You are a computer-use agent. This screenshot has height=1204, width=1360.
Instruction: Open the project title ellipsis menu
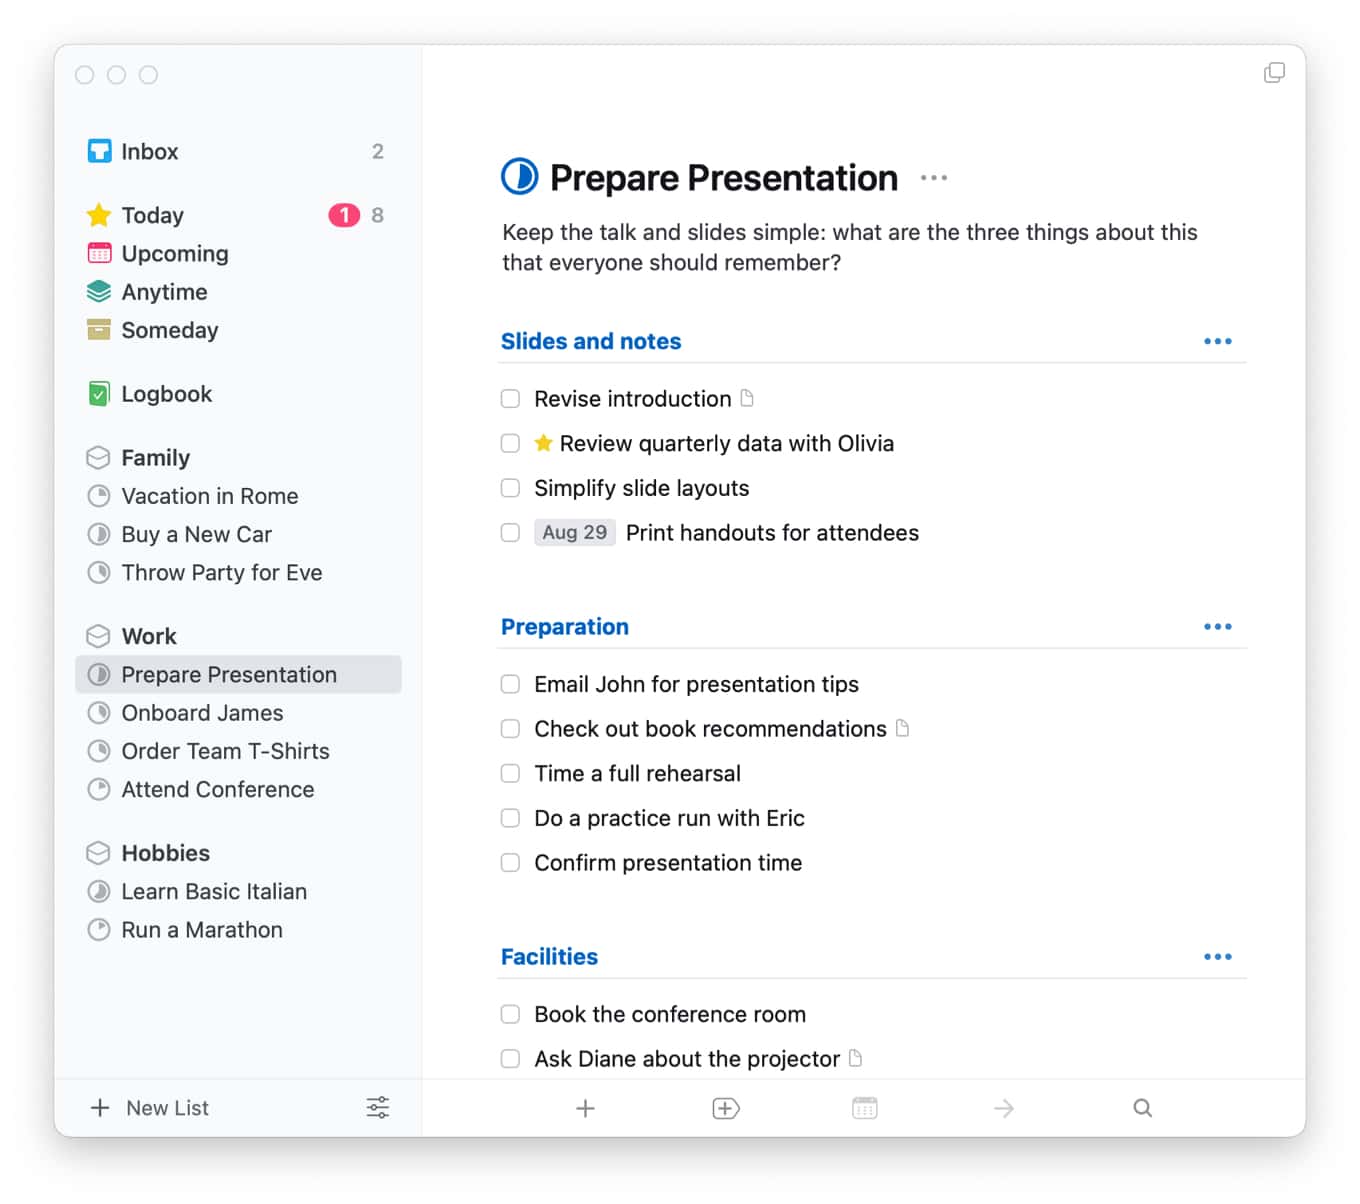[934, 178]
